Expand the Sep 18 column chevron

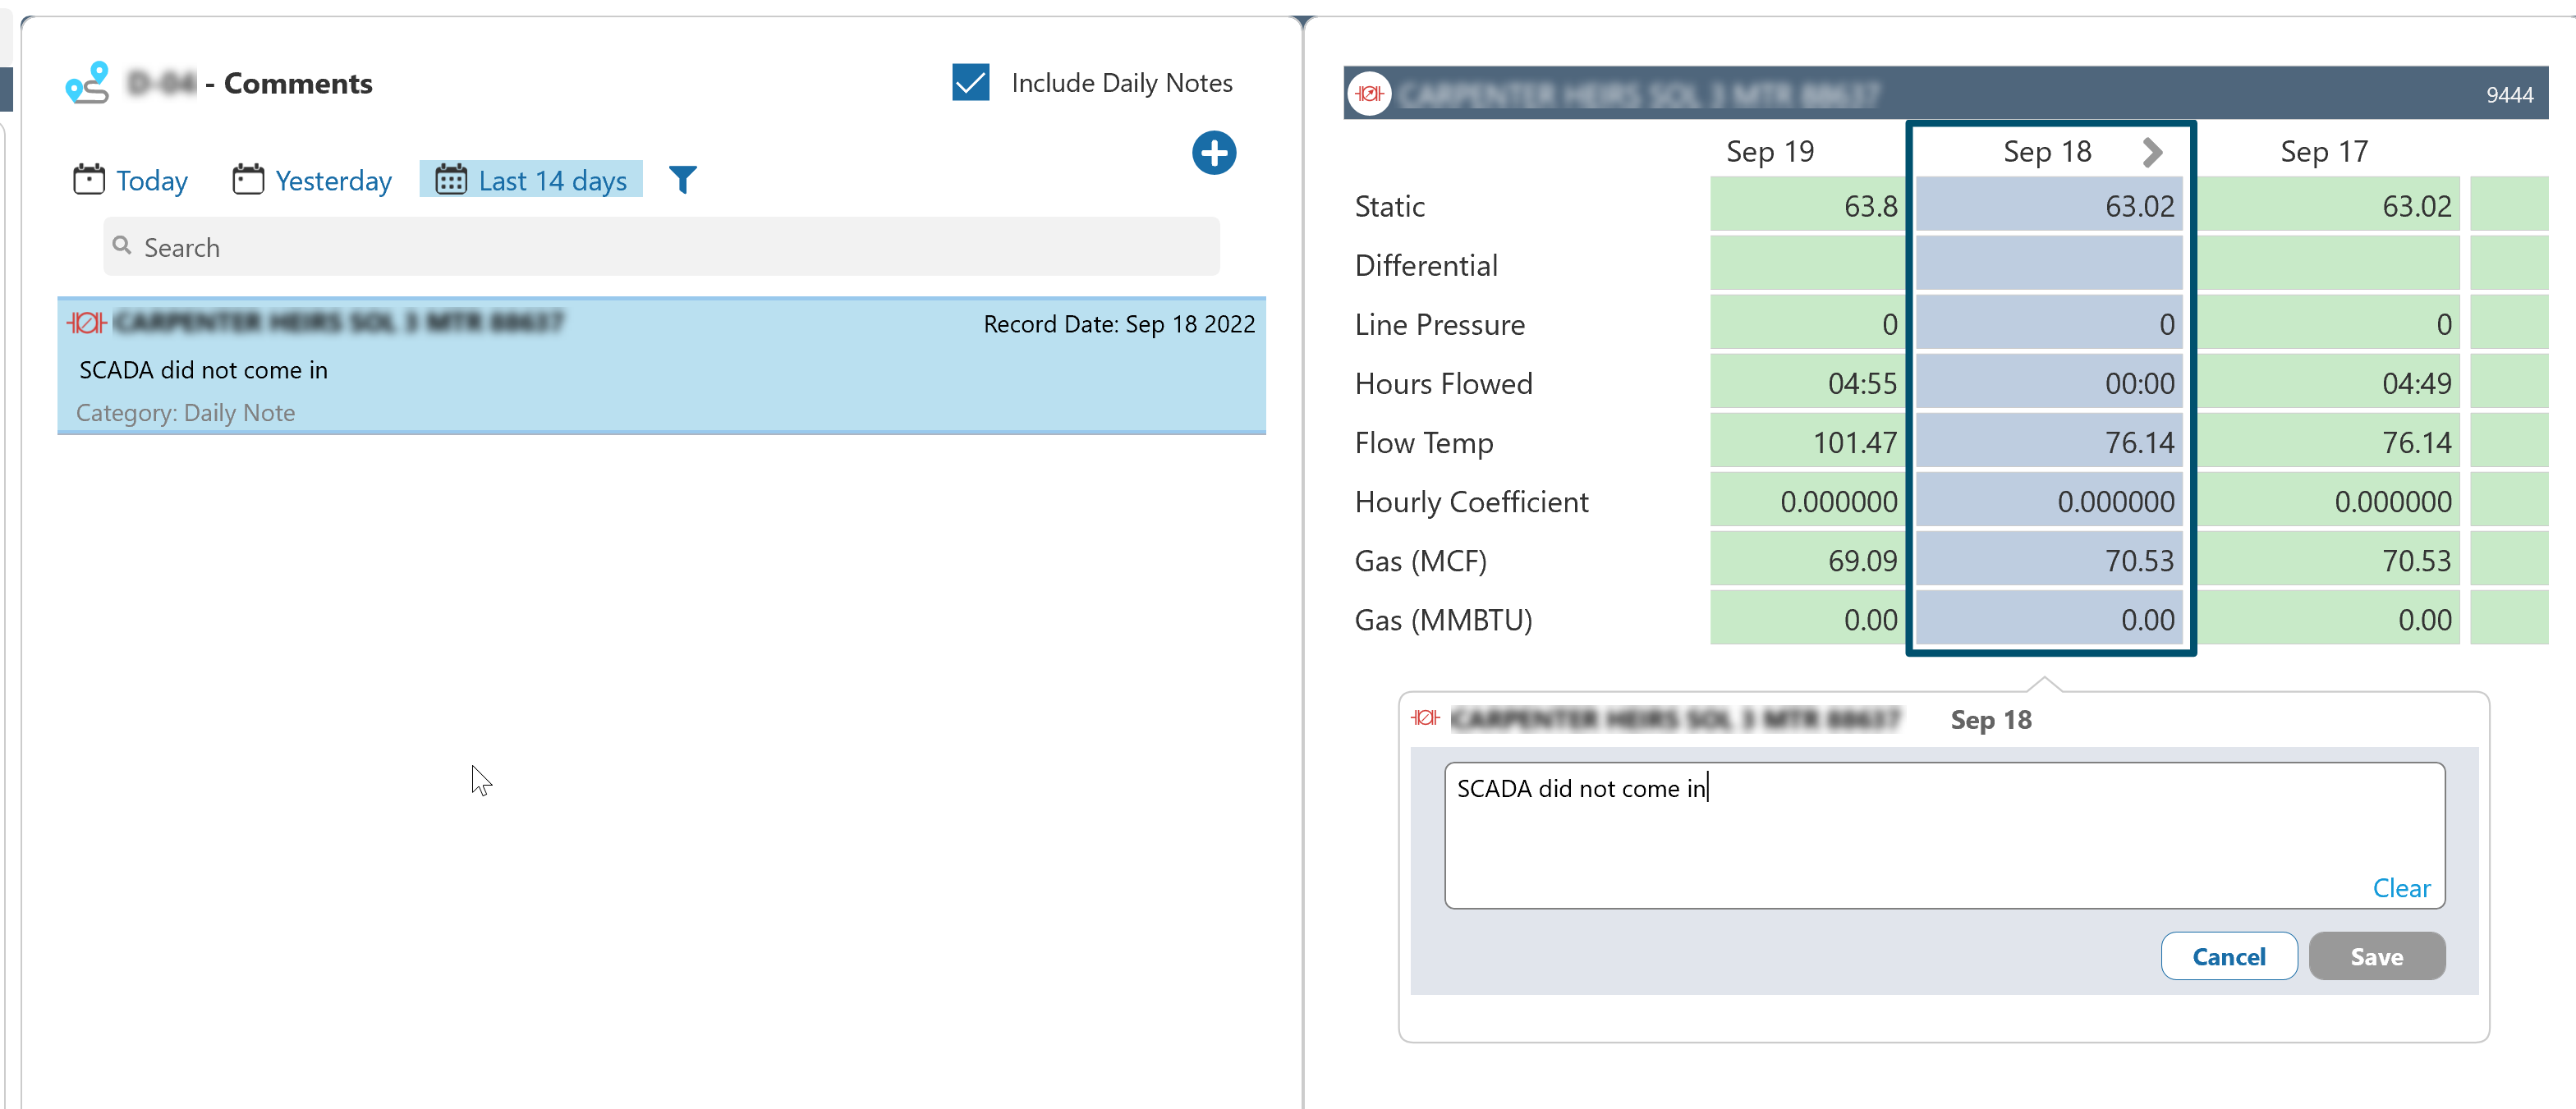(2152, 152)
